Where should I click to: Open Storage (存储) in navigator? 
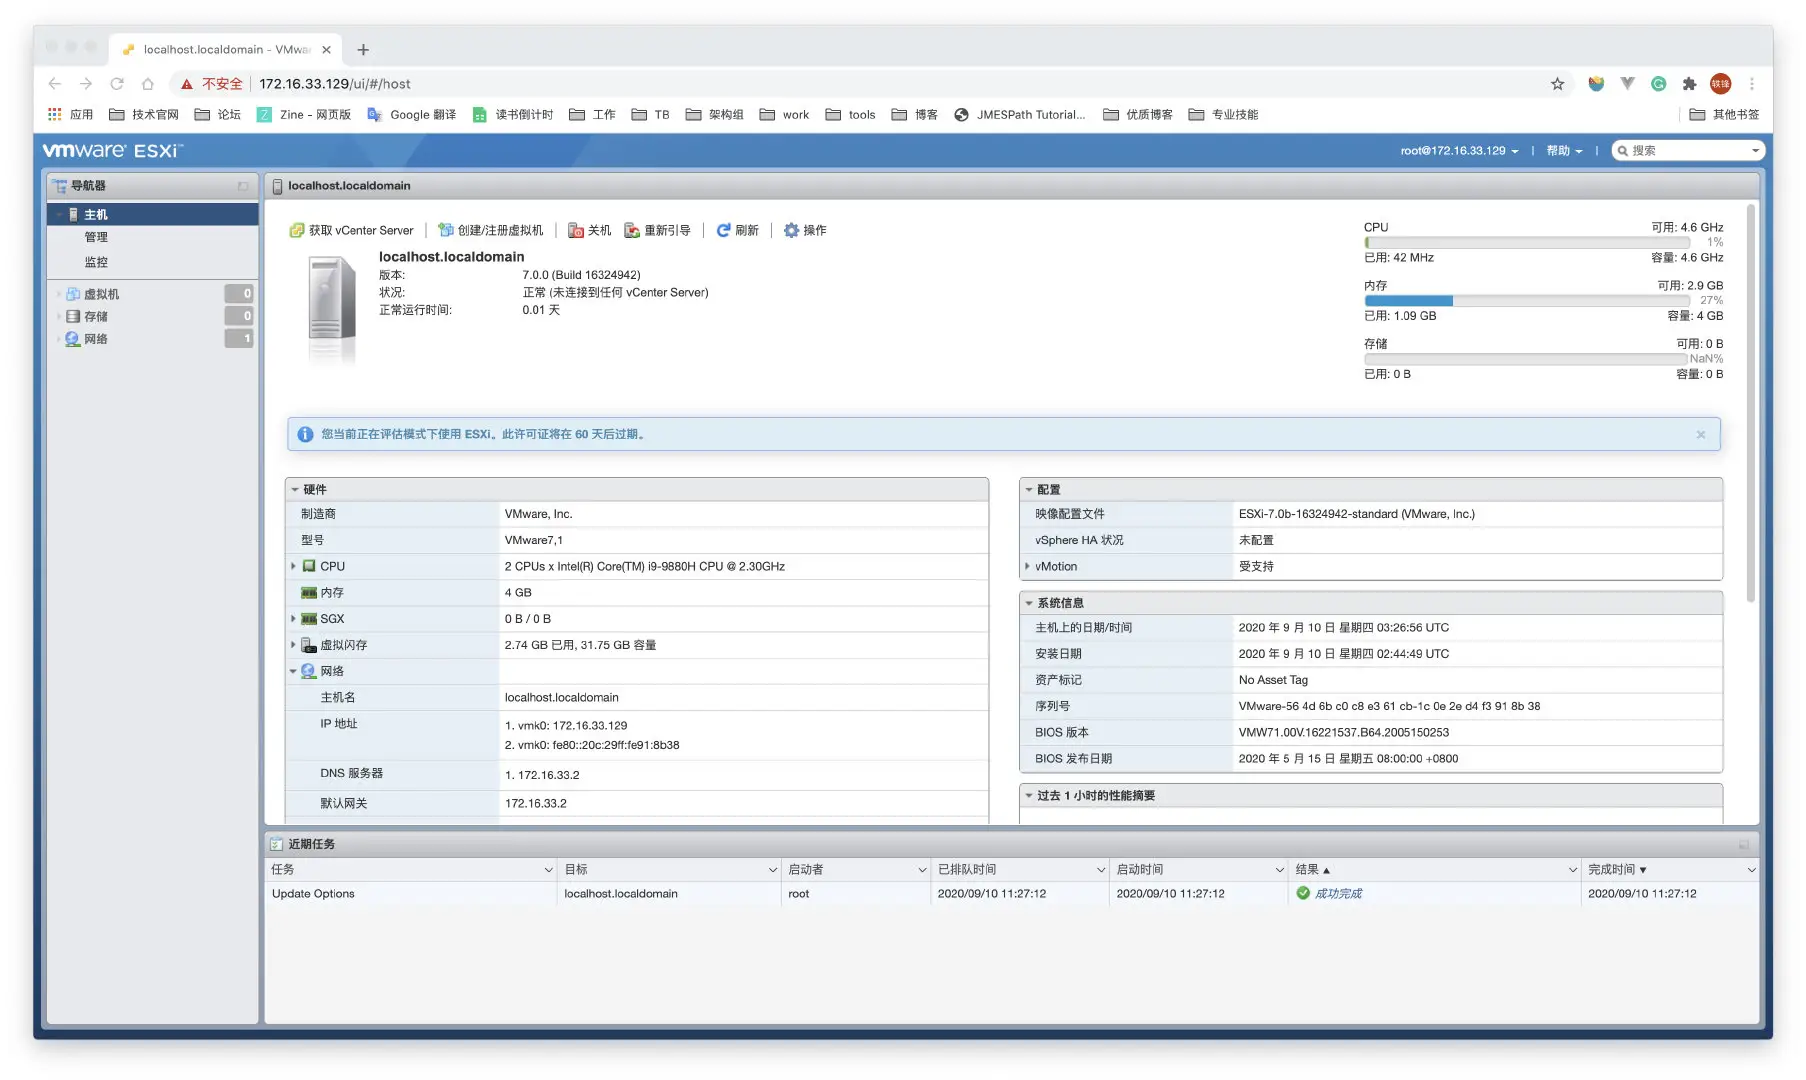(x=95, y=316)
